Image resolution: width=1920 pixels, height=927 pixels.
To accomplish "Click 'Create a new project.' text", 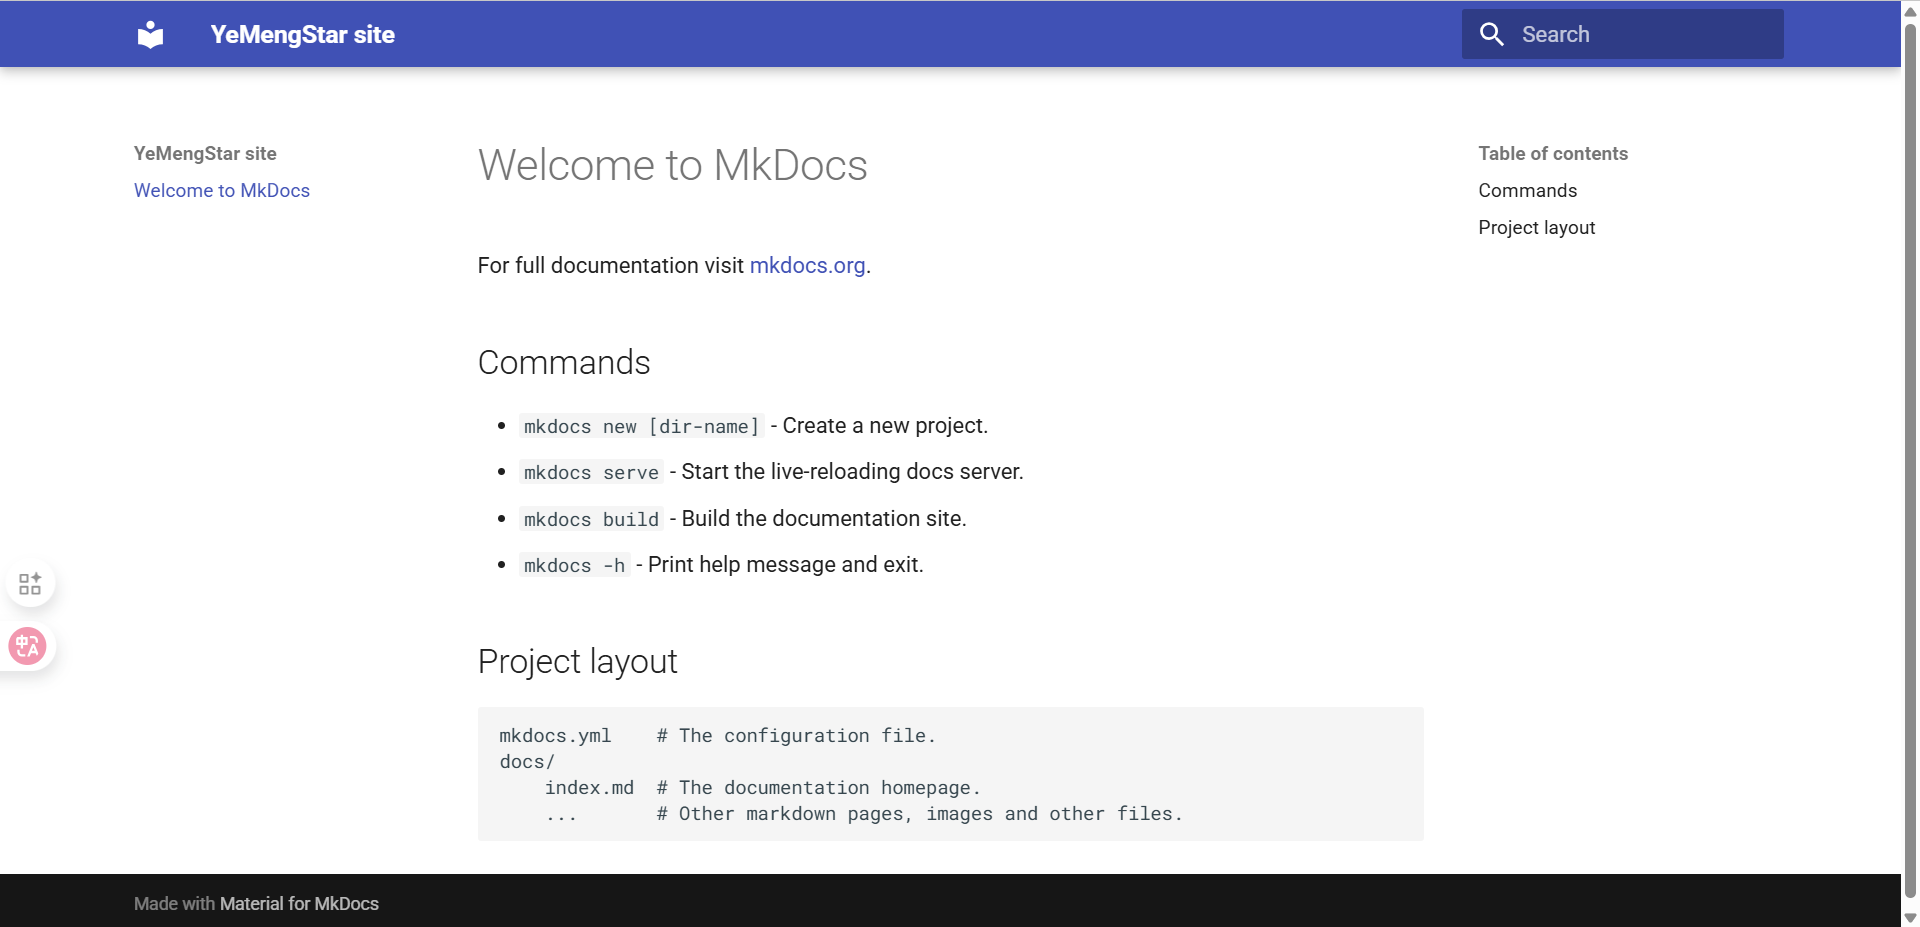I will click(885, 426).
